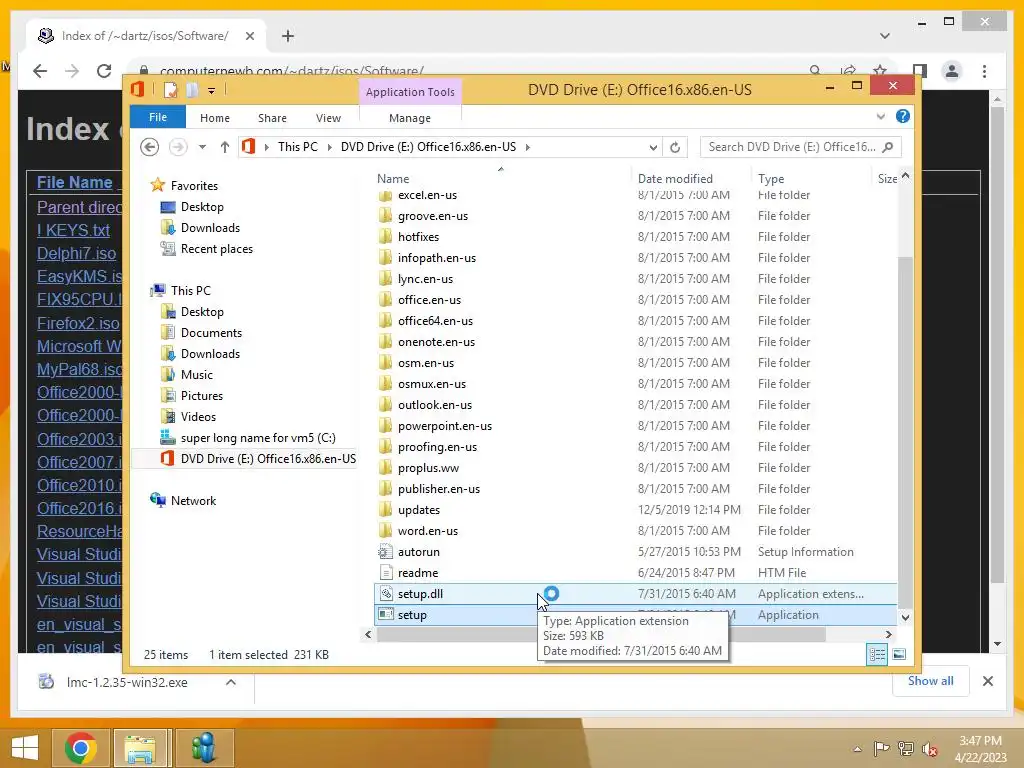Click the search magnifier icon in Explorer
Viewport: 1024px width, 768px height.
tap(888, 147)
